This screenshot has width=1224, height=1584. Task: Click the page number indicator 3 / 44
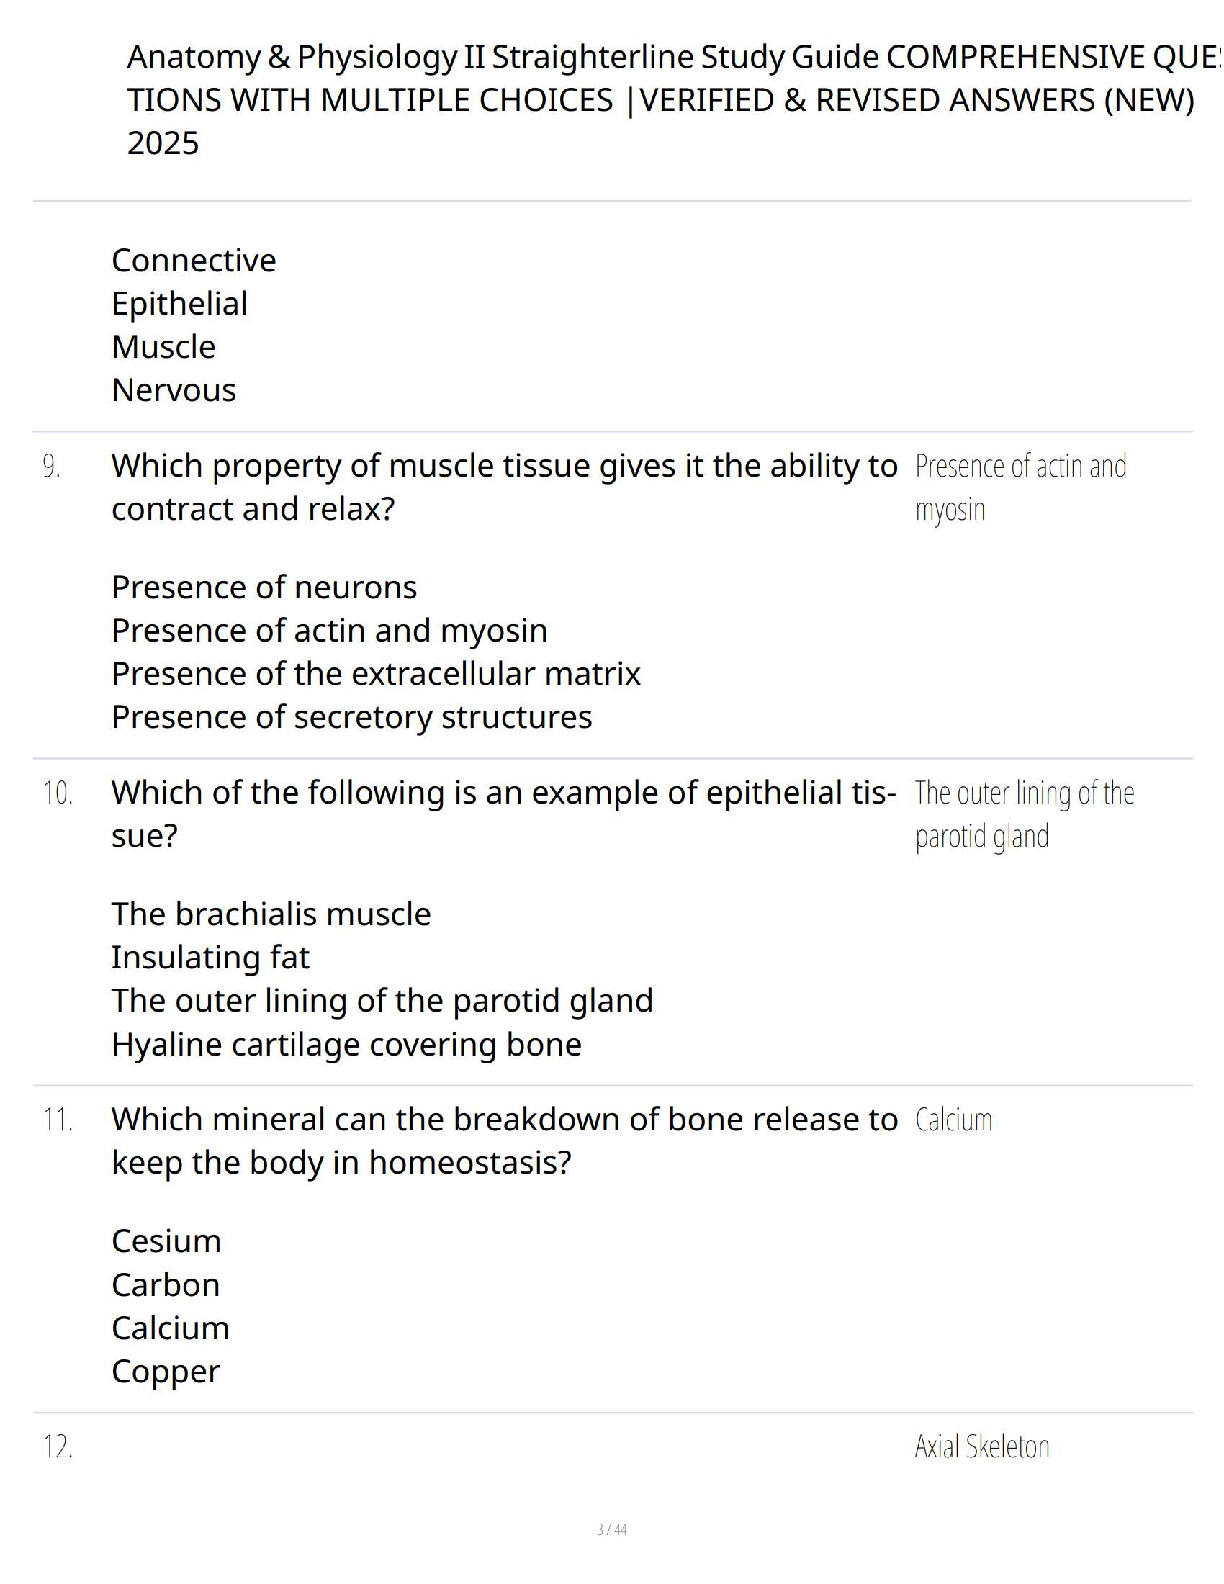tap(612, 1529)
